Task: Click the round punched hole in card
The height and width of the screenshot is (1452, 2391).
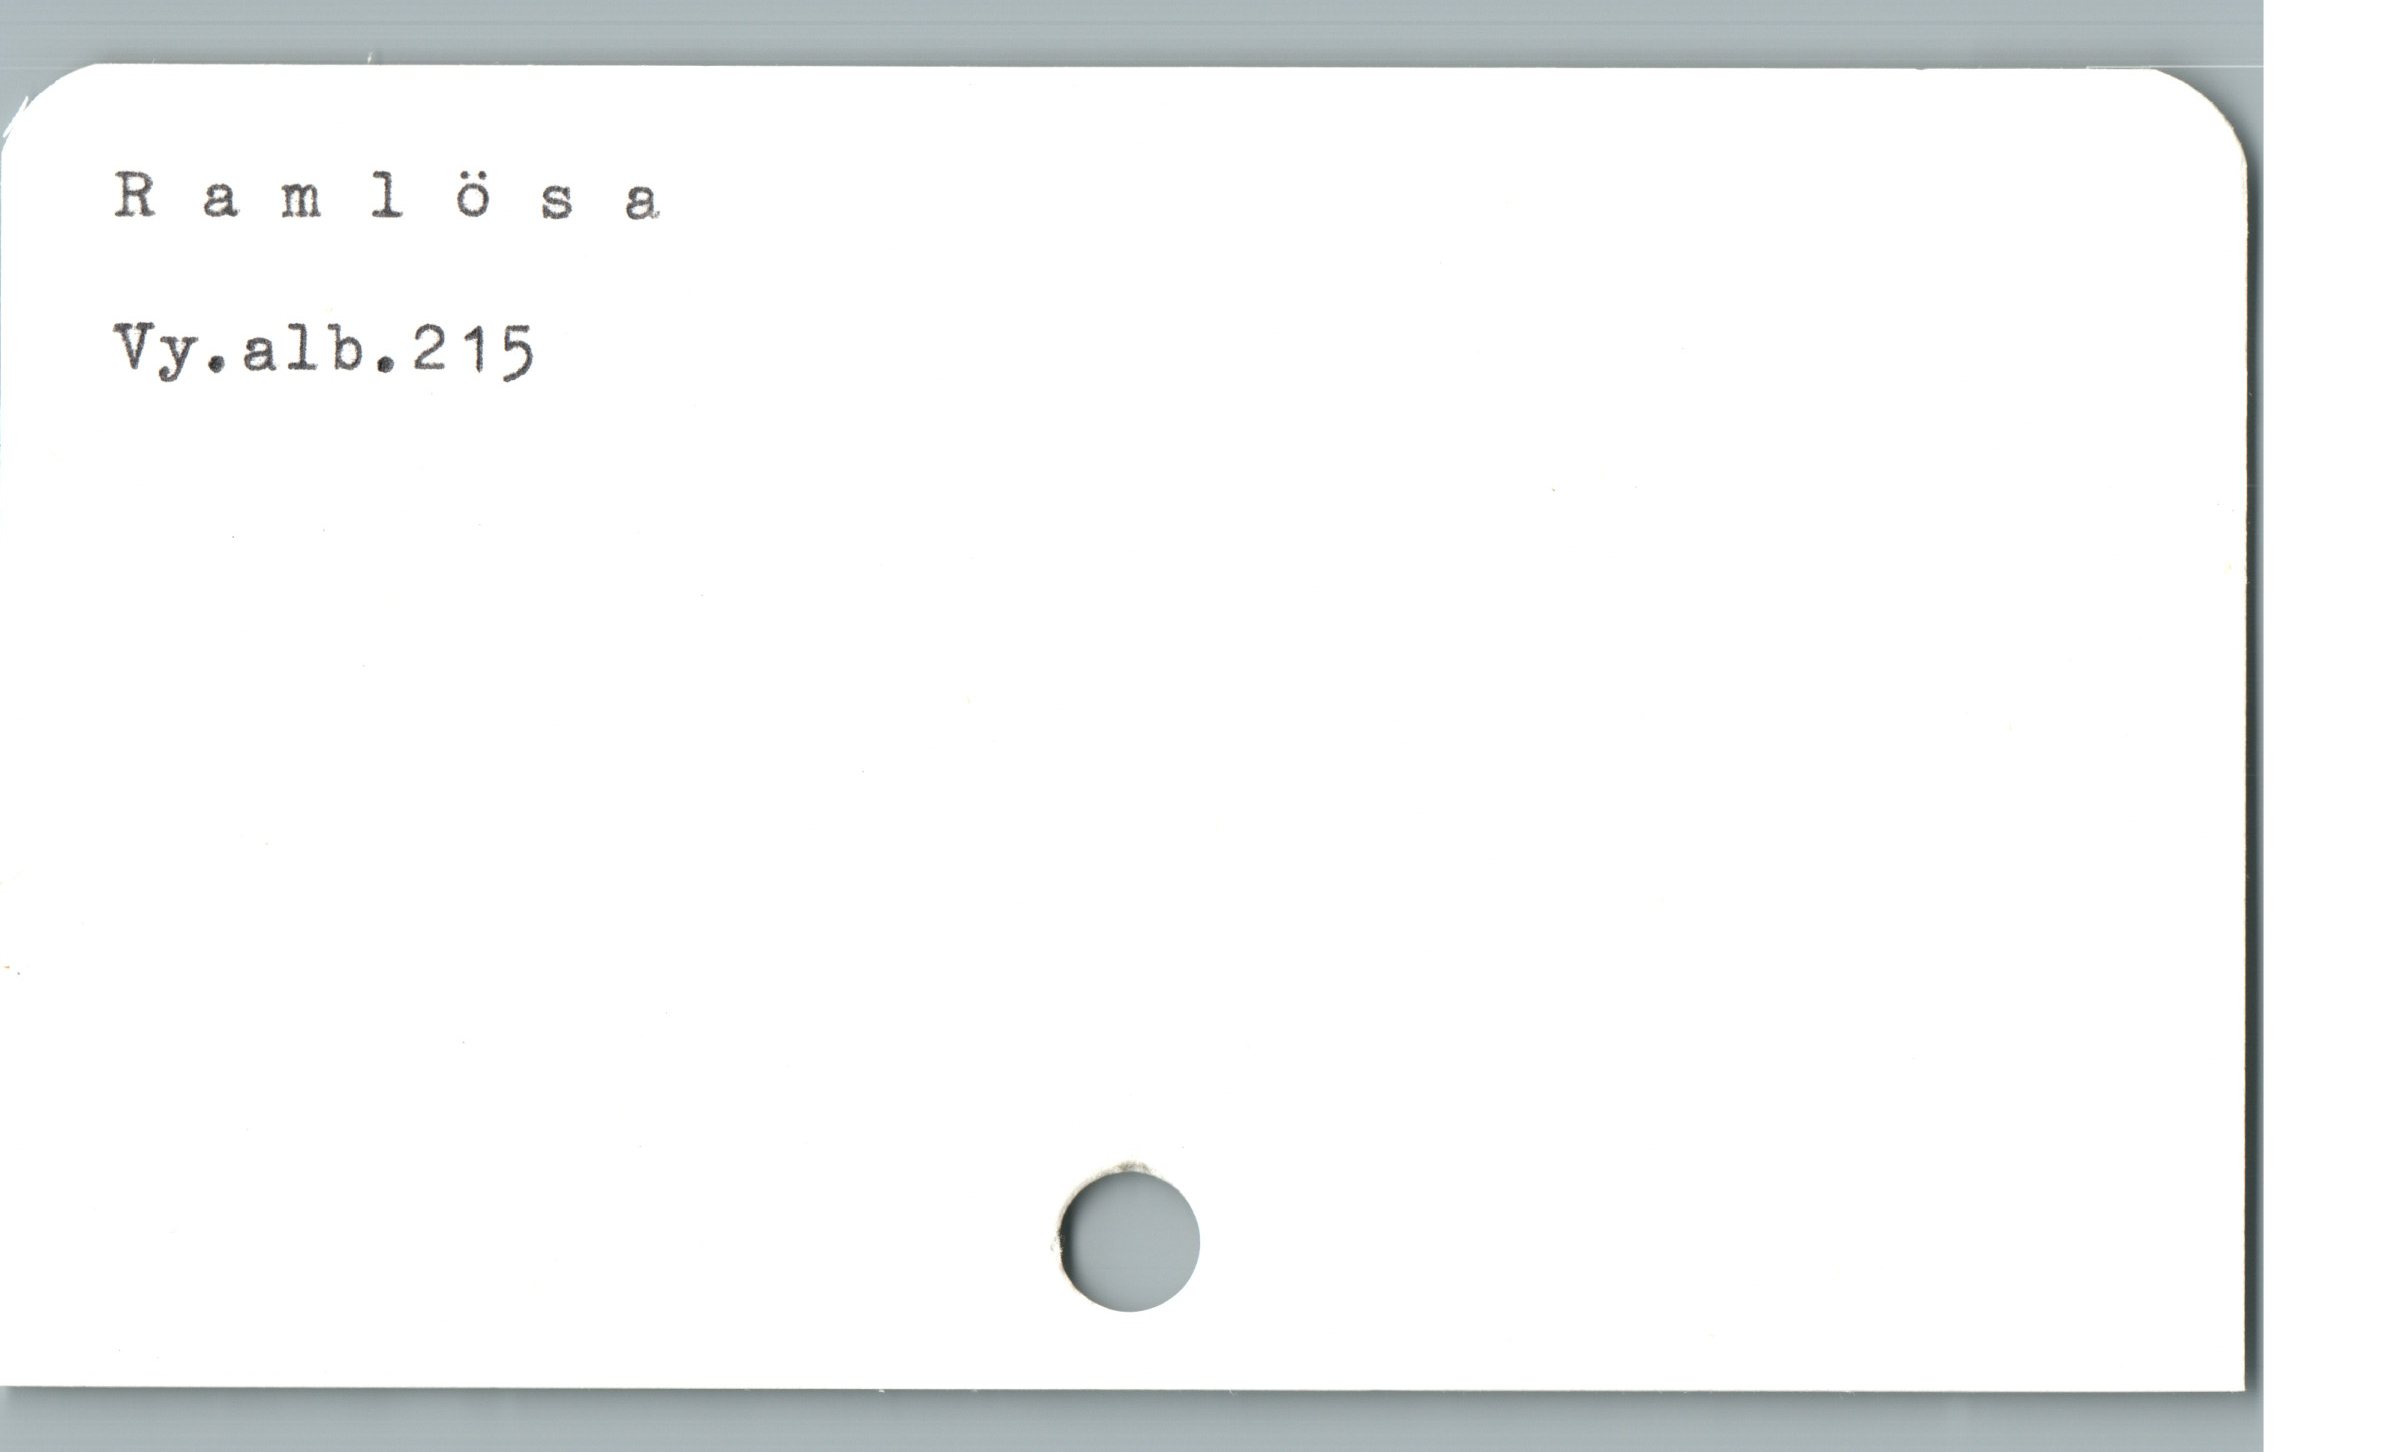Action: (x=1130, y=1241)
